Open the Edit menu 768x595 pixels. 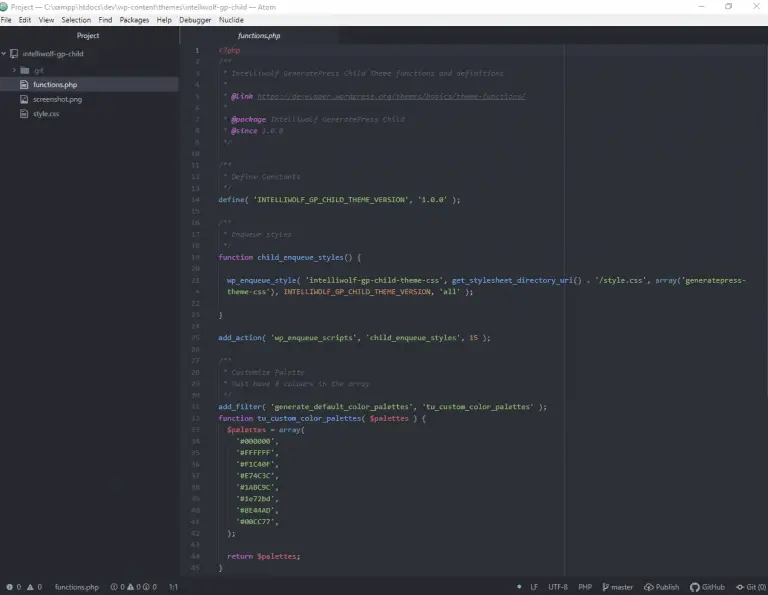24,20
